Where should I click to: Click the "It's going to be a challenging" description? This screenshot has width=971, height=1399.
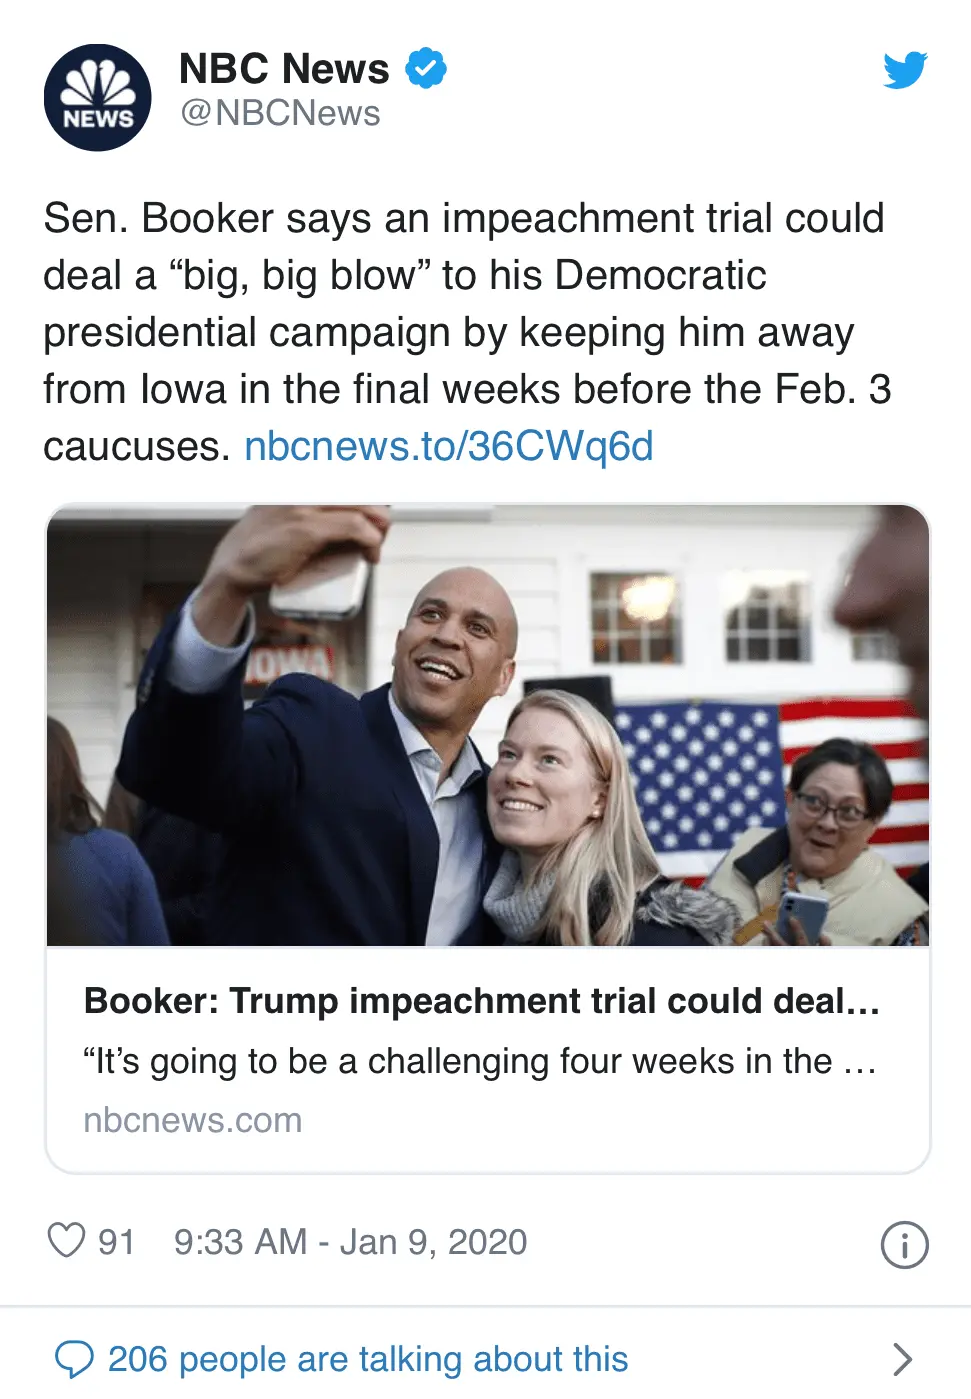480,1061
